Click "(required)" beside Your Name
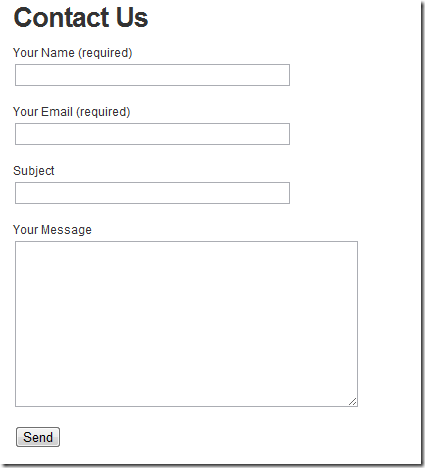This screenshot has height=468, width=425. [105, 53]
